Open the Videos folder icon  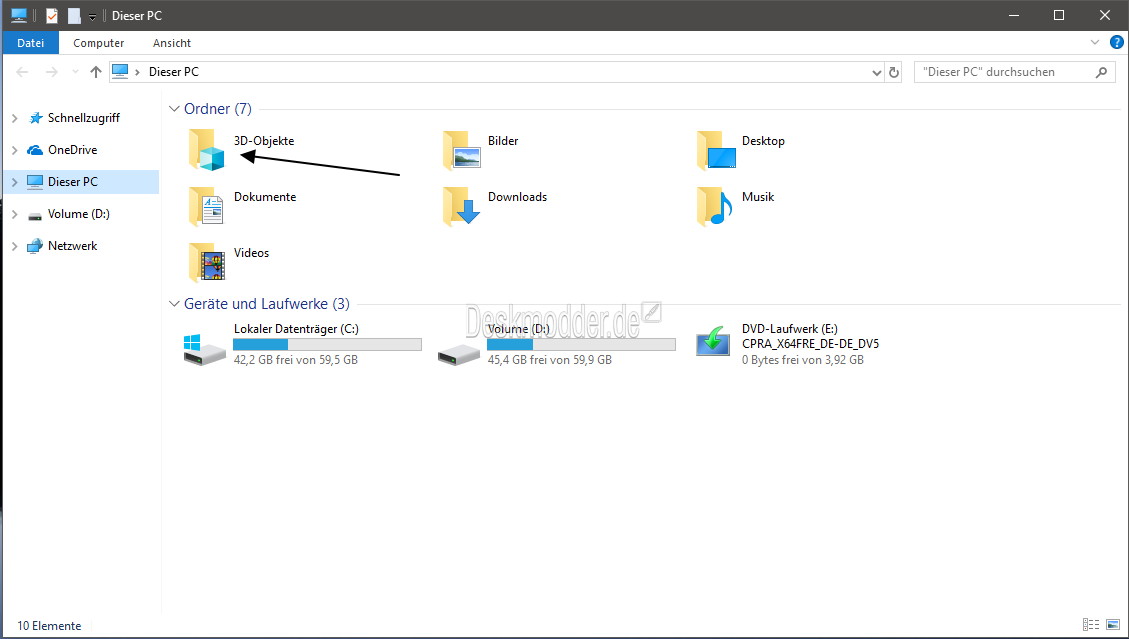pos(207,262)
